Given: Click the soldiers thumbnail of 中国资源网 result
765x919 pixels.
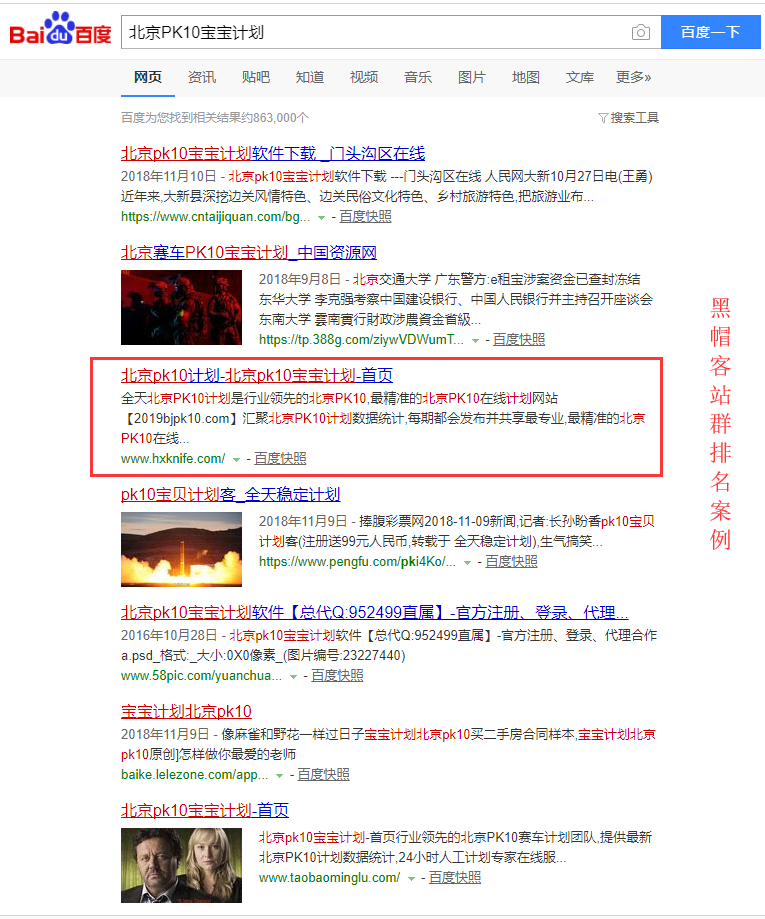Looking at the screenshot, I should (x=181, y=307).
